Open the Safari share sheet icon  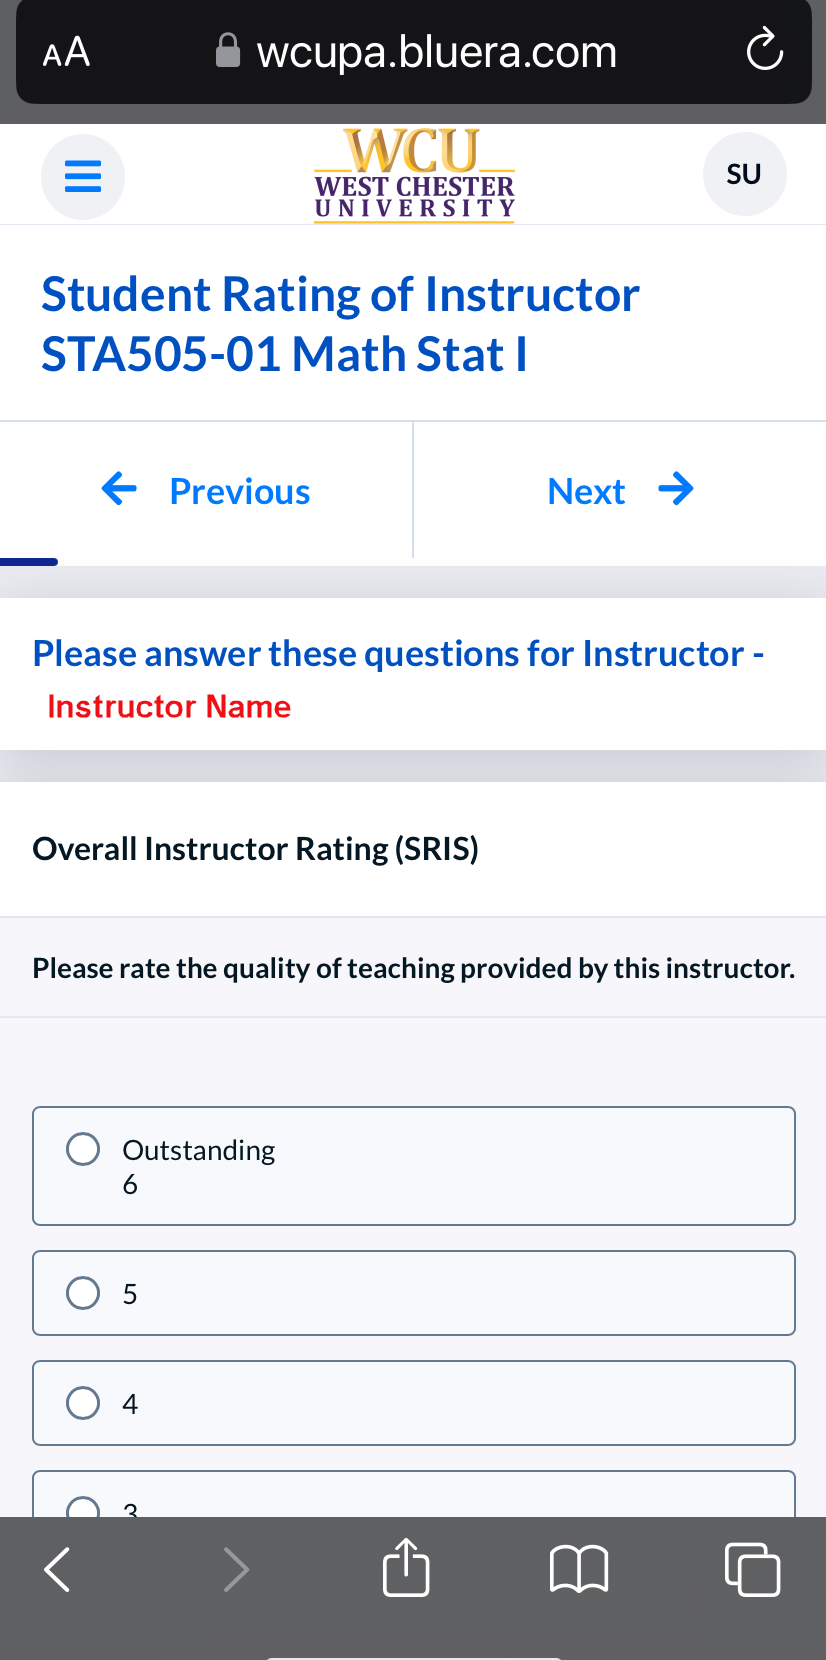406,1566
